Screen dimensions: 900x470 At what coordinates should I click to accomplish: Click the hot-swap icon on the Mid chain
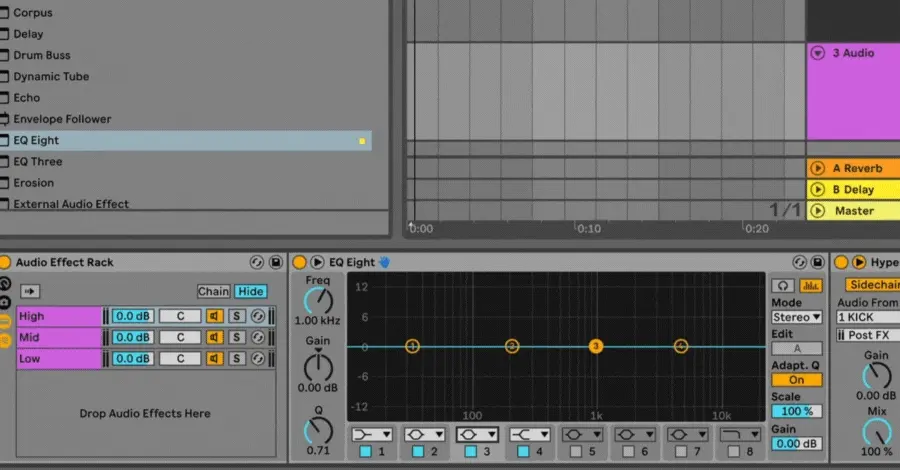[258, 337]
